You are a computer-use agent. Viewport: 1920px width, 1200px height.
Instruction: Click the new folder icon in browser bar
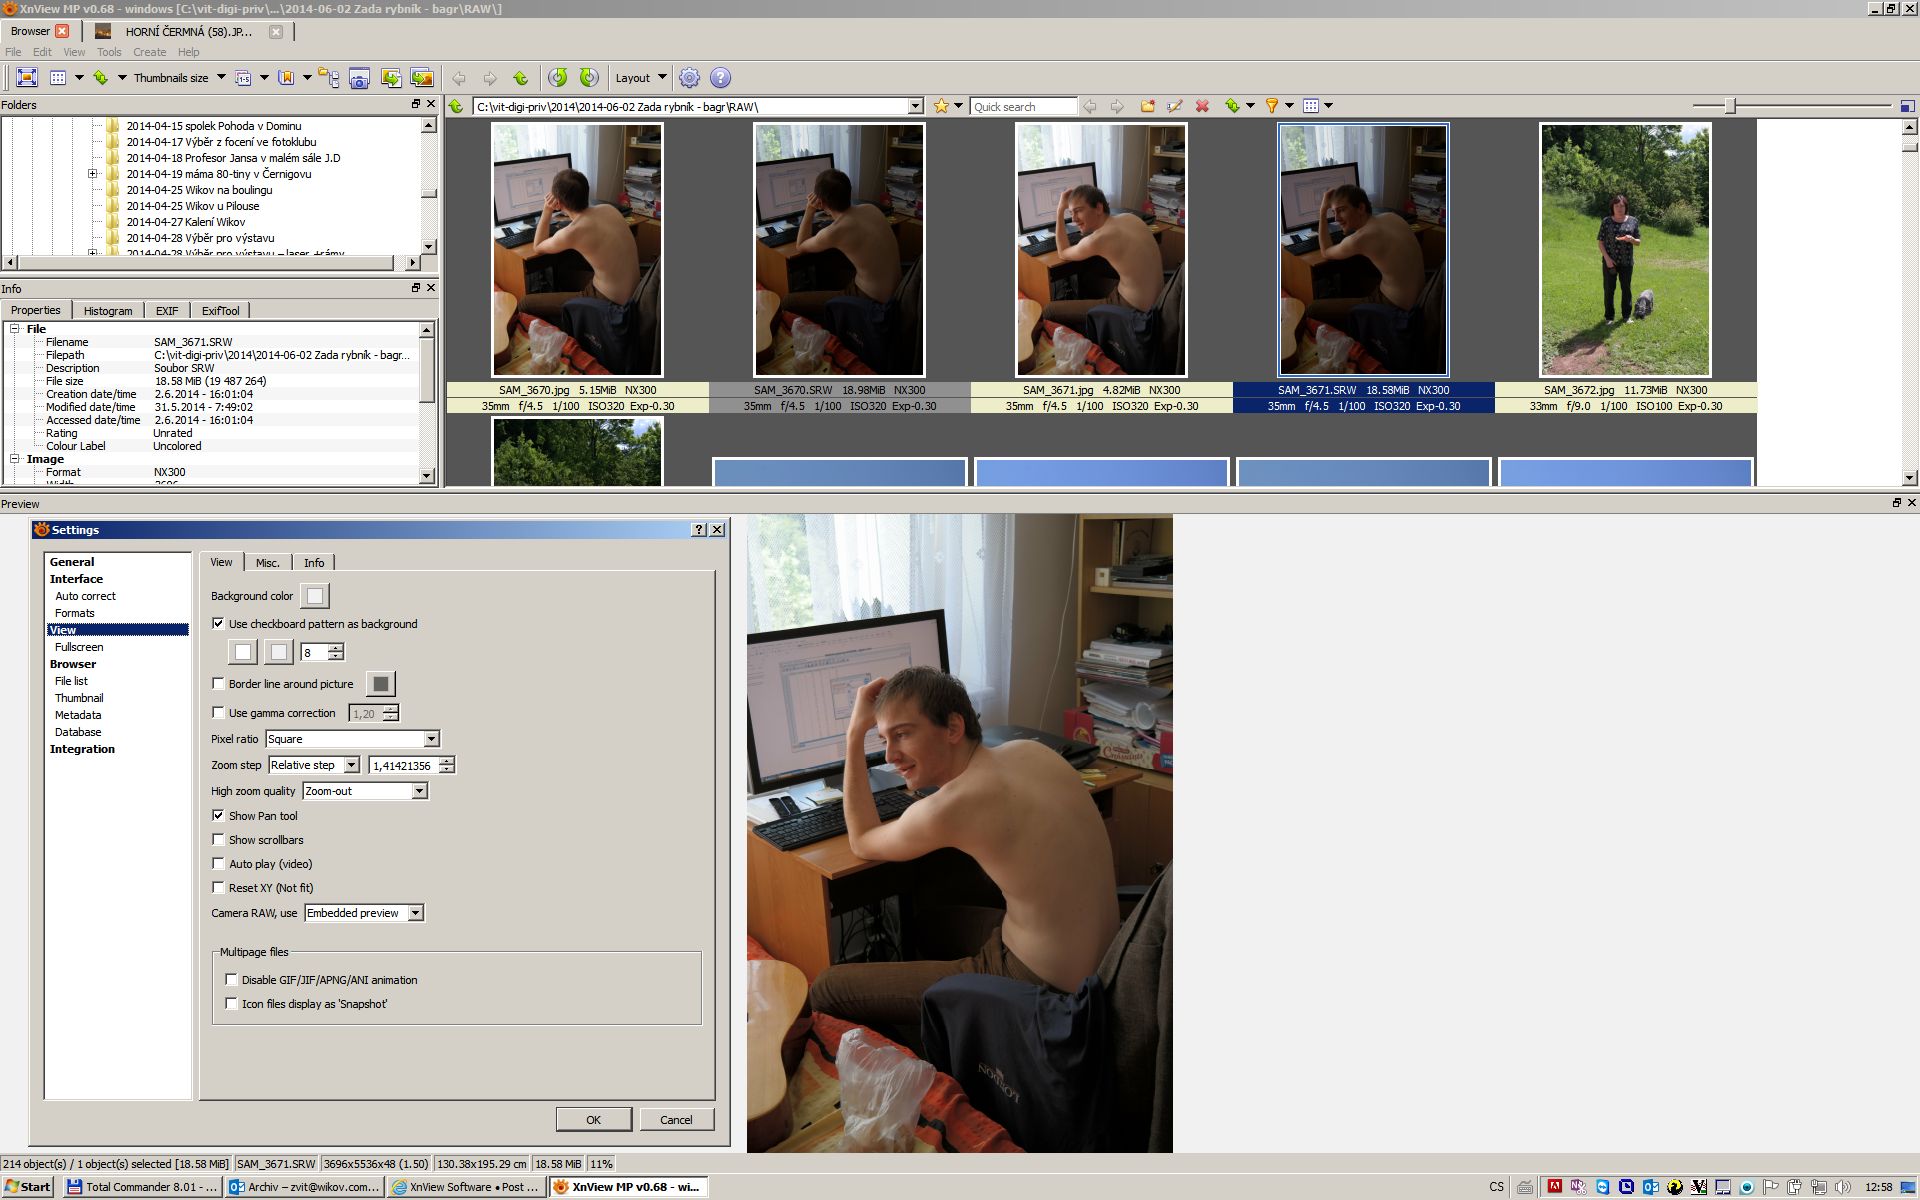click(1147, 106)
